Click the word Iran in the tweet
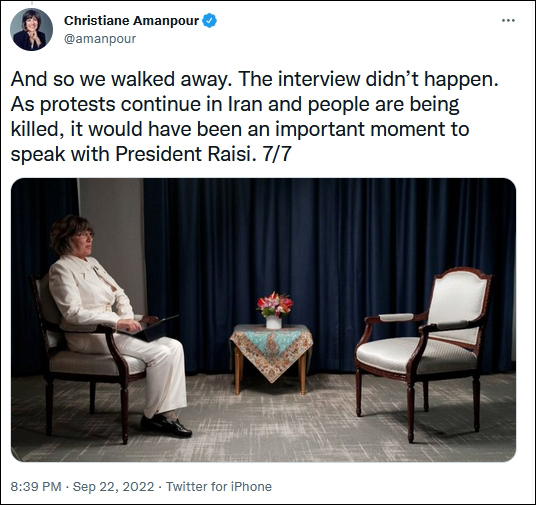 pos(245,104)
